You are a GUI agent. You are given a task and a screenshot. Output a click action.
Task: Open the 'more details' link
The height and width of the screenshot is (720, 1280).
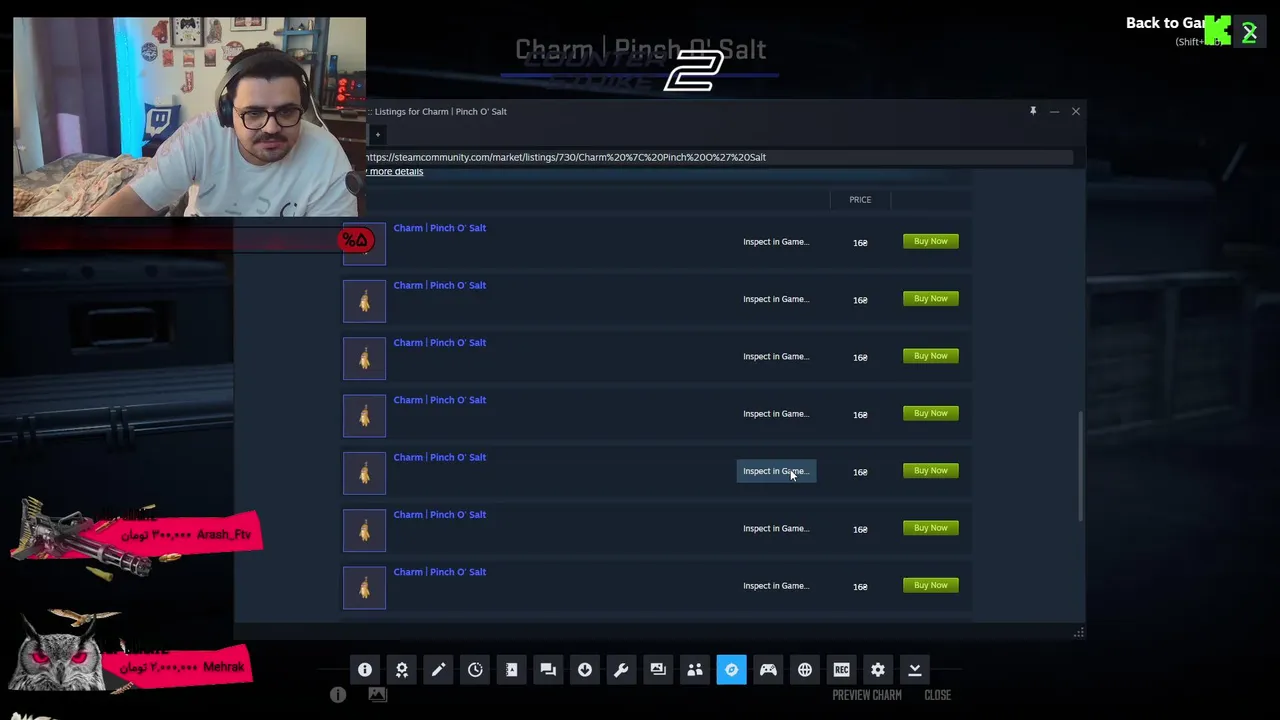pyautogui.click(x=394, y=172)
